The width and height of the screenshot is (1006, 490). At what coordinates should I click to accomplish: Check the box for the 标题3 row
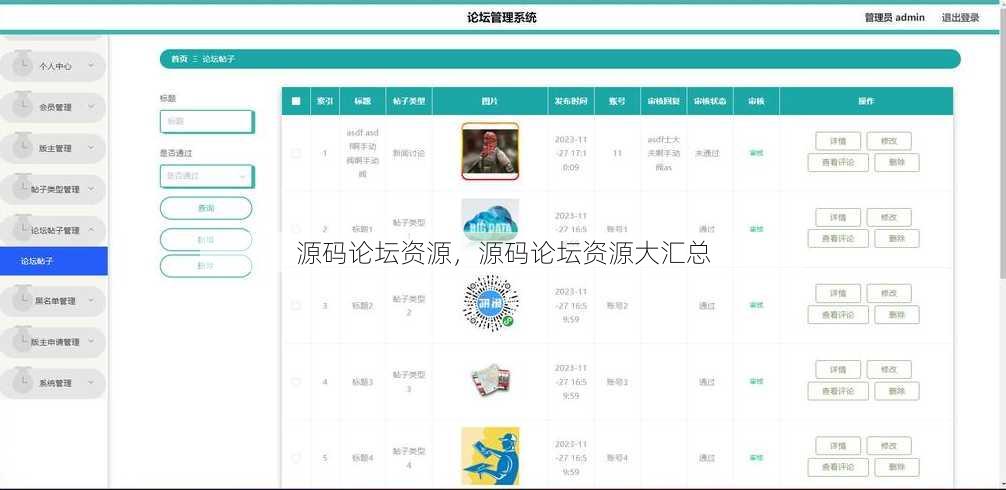coord(296,382)
